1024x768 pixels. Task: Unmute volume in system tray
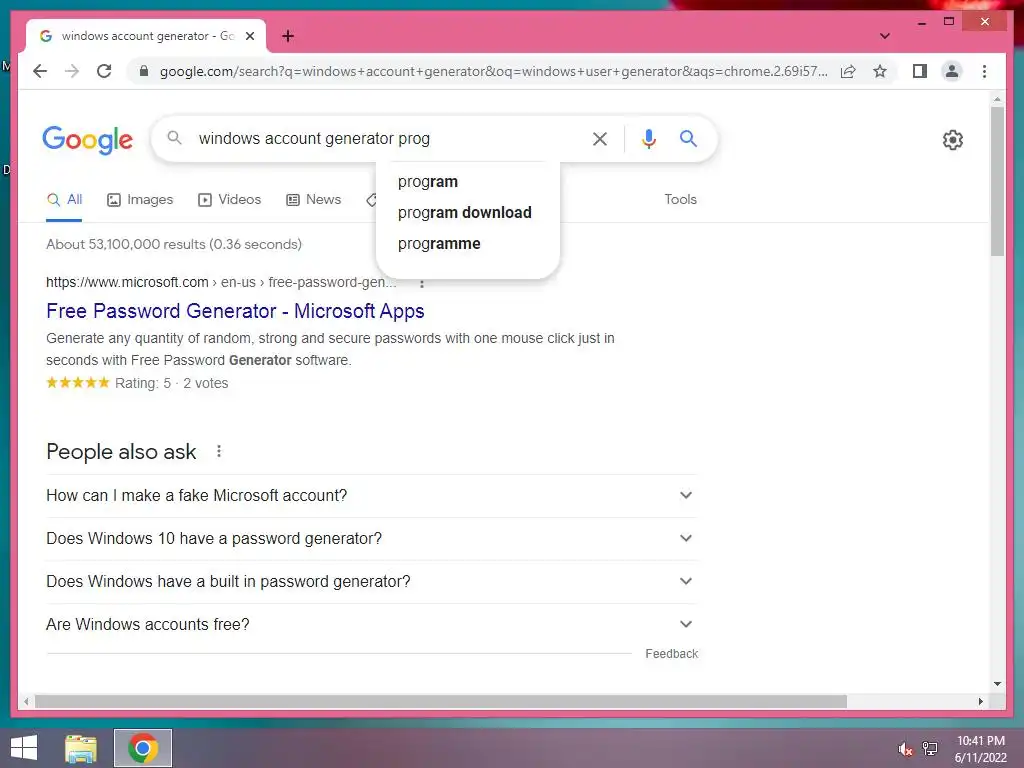(904, 749)
